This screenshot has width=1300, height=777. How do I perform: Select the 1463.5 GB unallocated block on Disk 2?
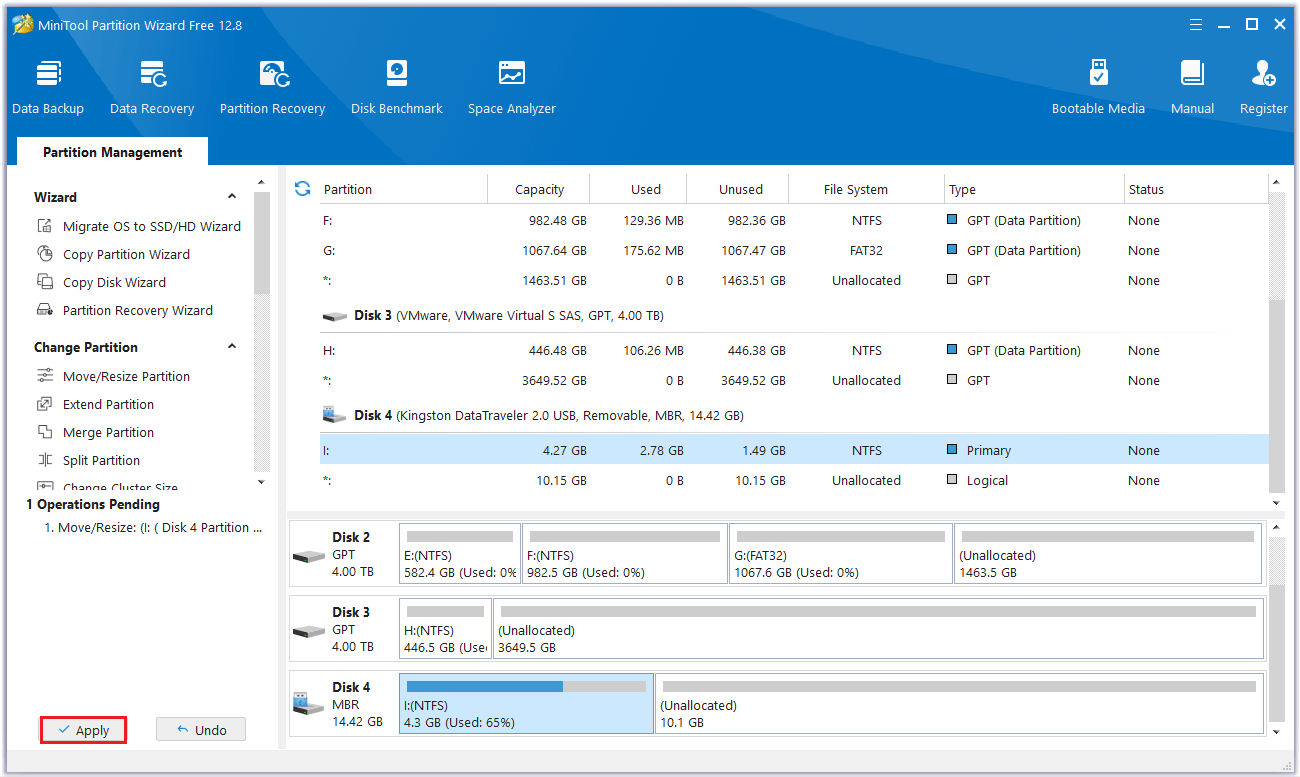point(1108,553)
